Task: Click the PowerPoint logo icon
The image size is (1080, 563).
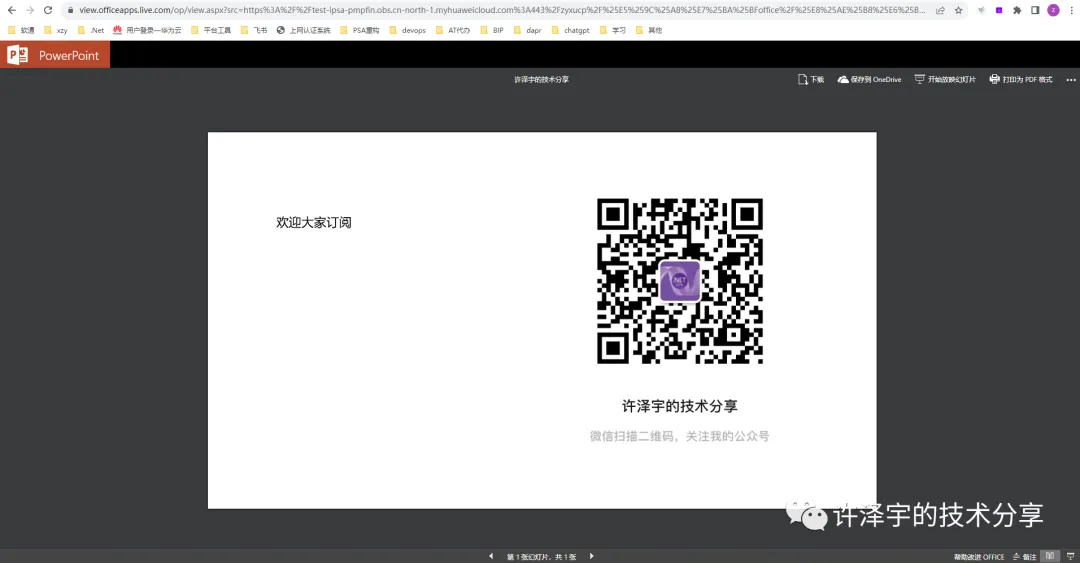Action: pos(17,55)
